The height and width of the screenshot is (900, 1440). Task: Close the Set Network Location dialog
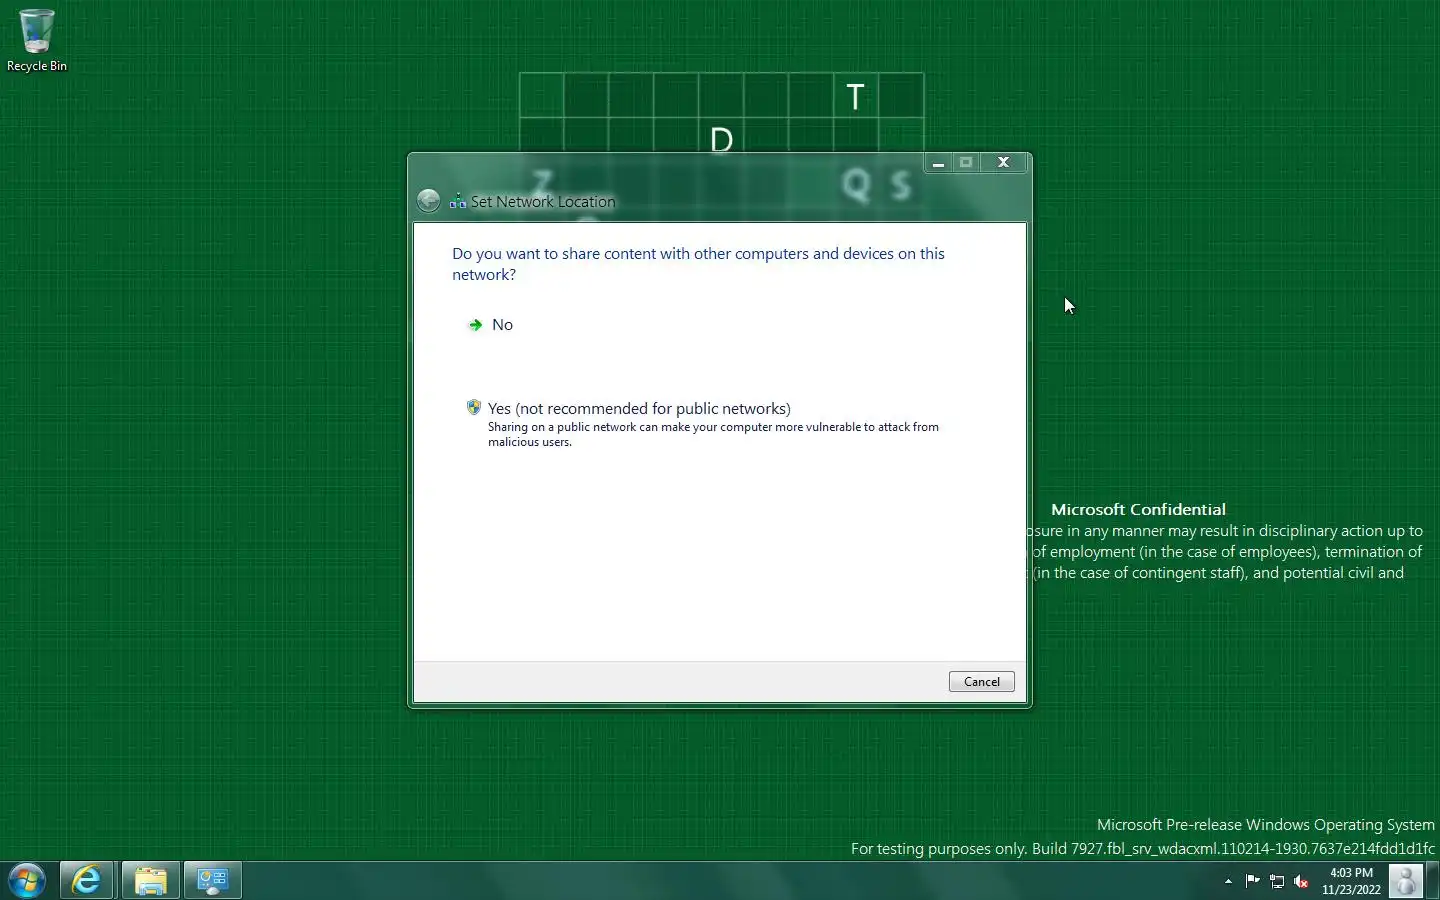1004,162
